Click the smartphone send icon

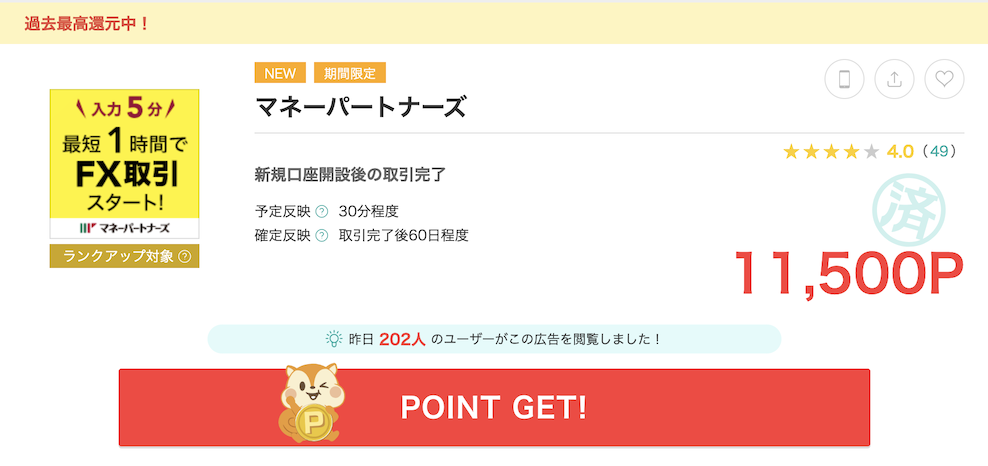click(x=844, y=79)
